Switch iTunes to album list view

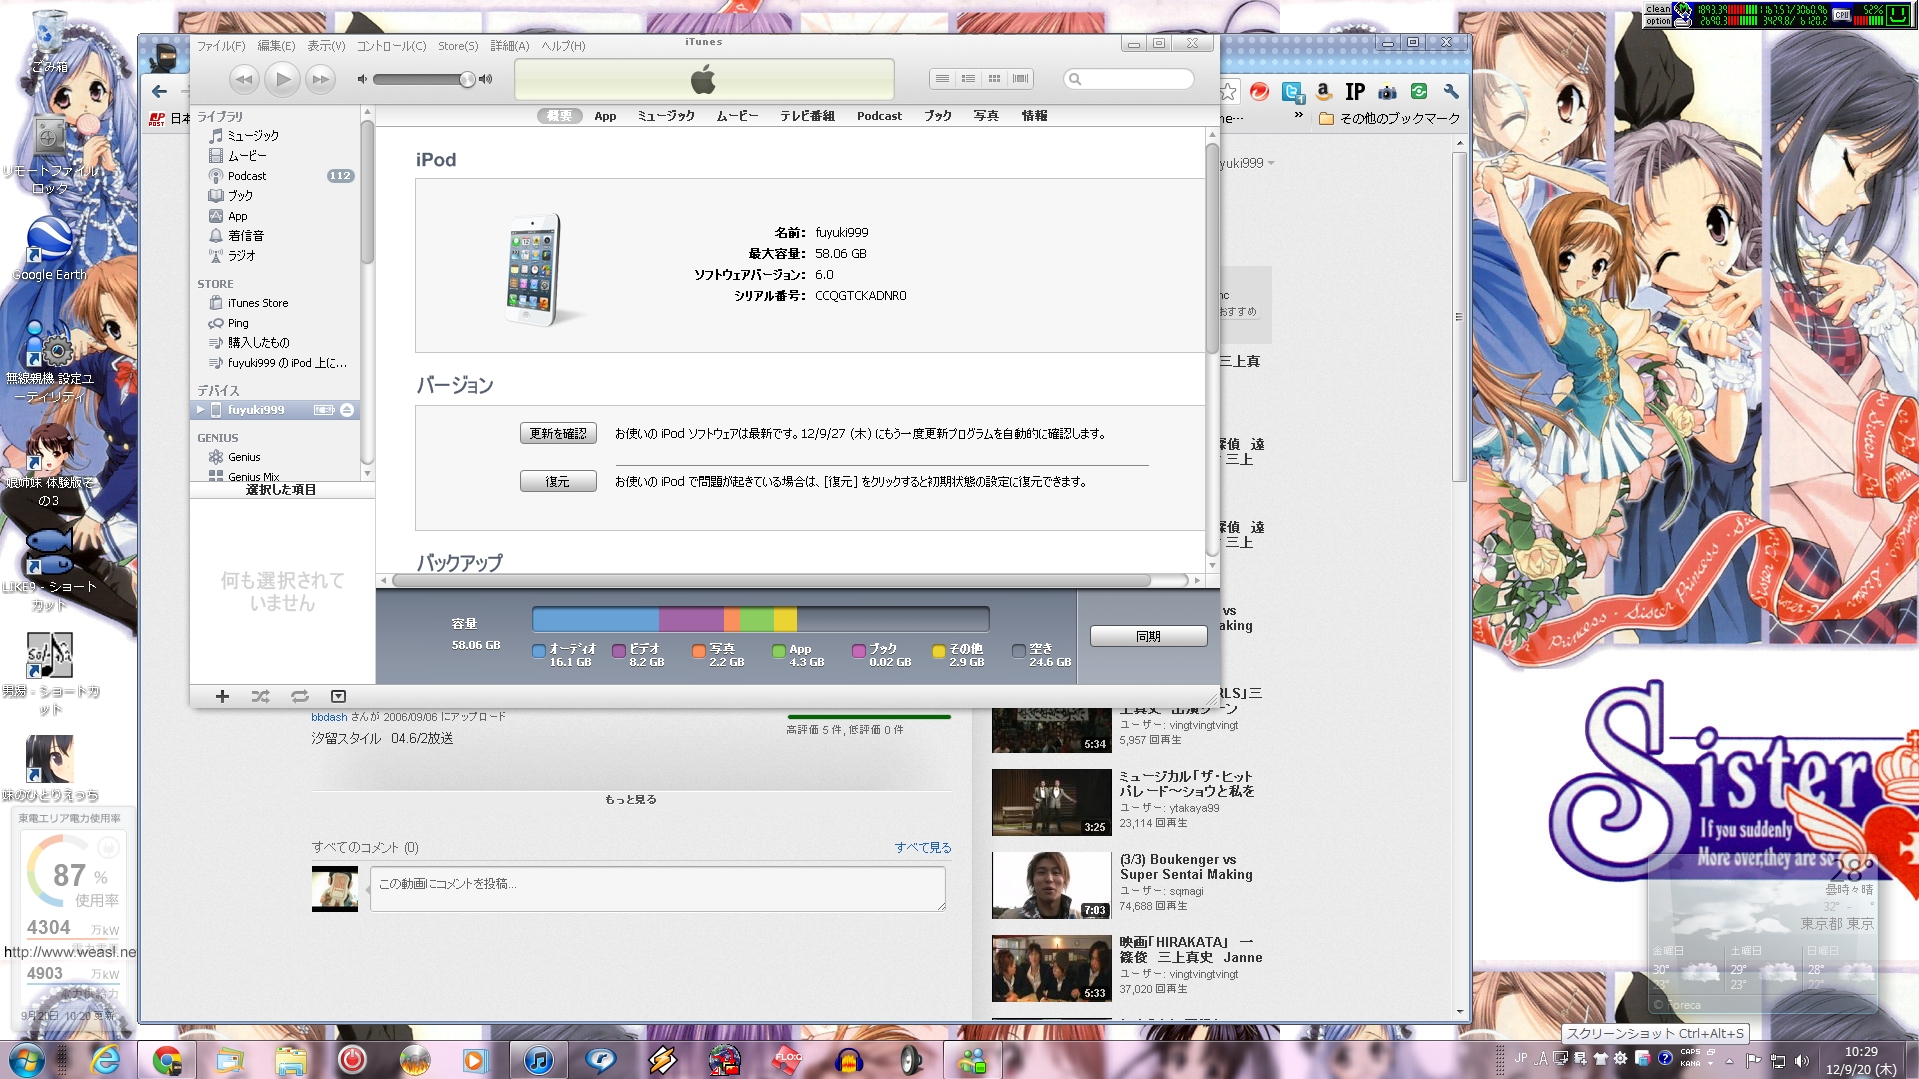pos(968,79)
